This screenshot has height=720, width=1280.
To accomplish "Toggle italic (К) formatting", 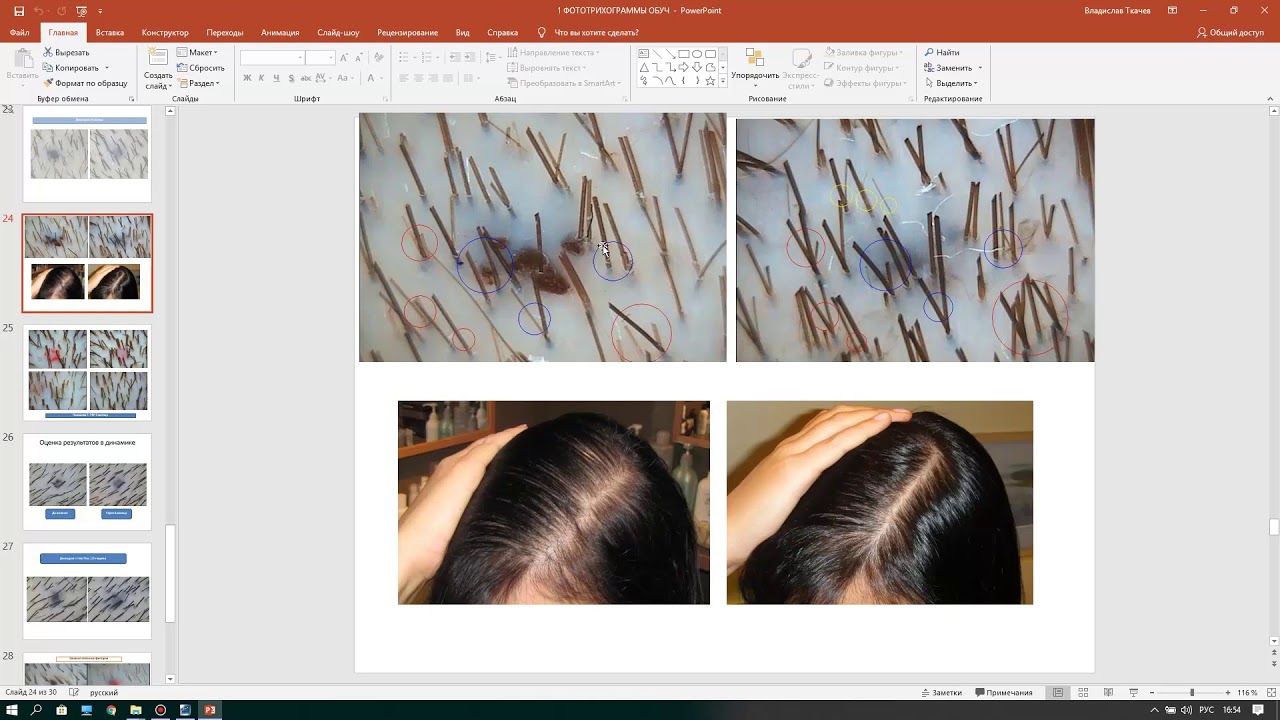I will coord(261,78).
